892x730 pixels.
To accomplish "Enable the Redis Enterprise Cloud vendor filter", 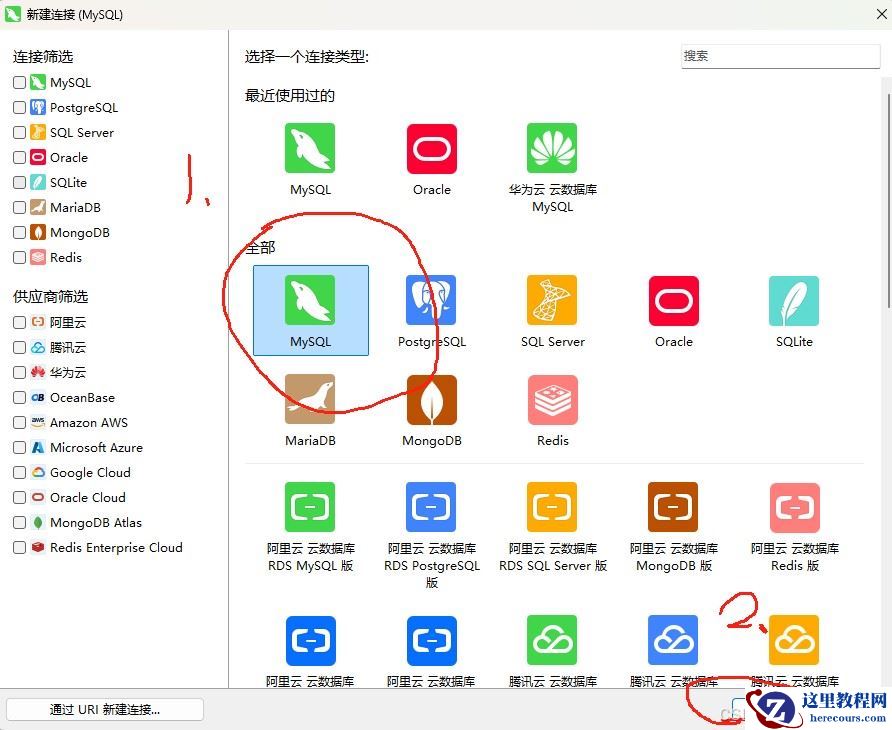I will click(x=19, y=548).
